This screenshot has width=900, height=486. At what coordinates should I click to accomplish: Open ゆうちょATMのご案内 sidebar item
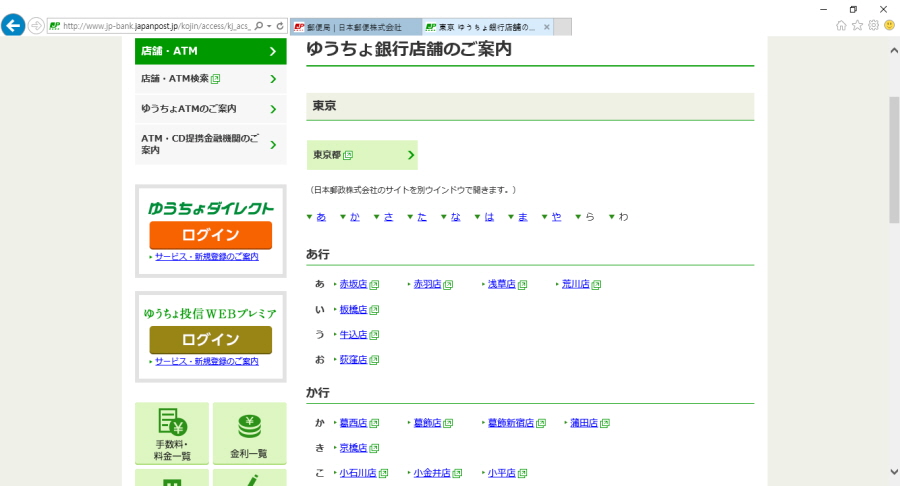click(211, 108)
